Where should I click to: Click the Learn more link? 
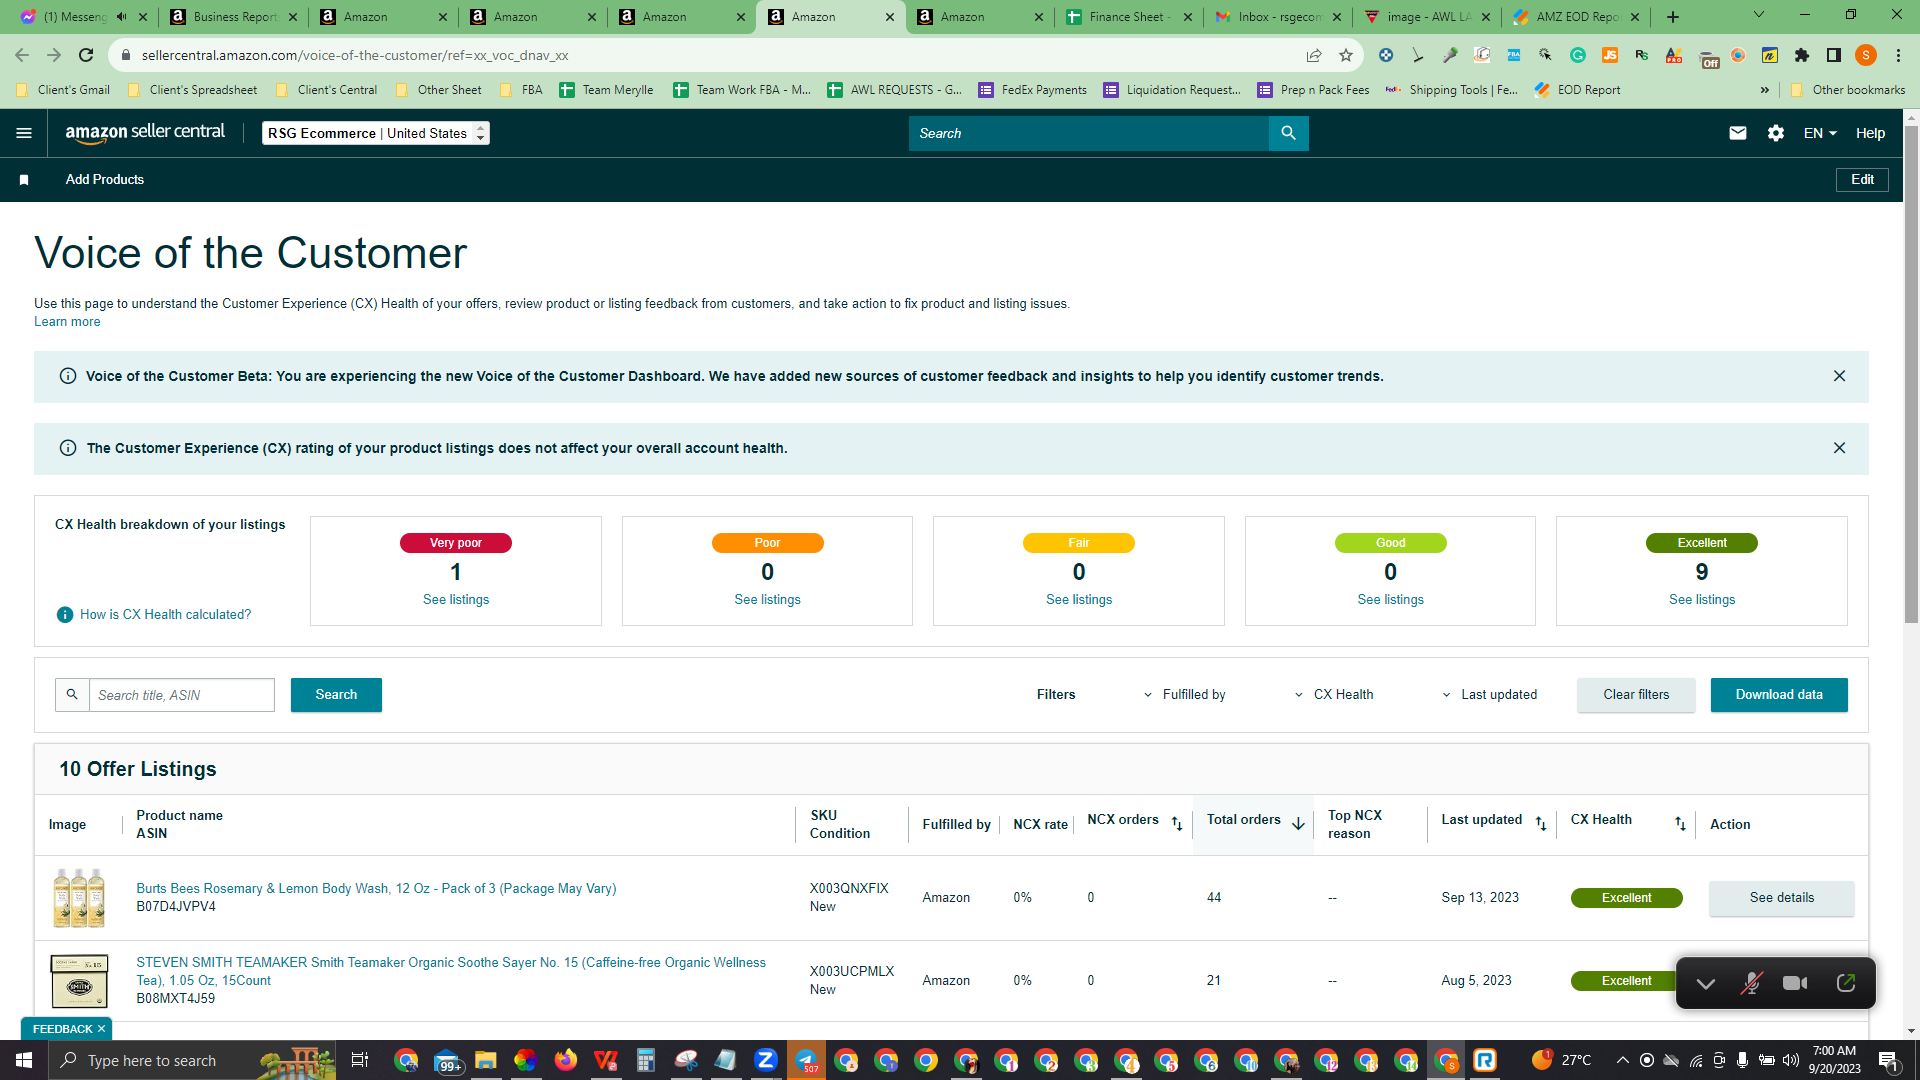point(67,322)
